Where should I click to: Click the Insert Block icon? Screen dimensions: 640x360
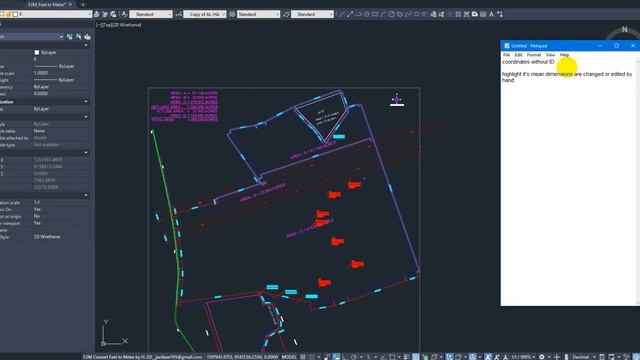(433, 14)
